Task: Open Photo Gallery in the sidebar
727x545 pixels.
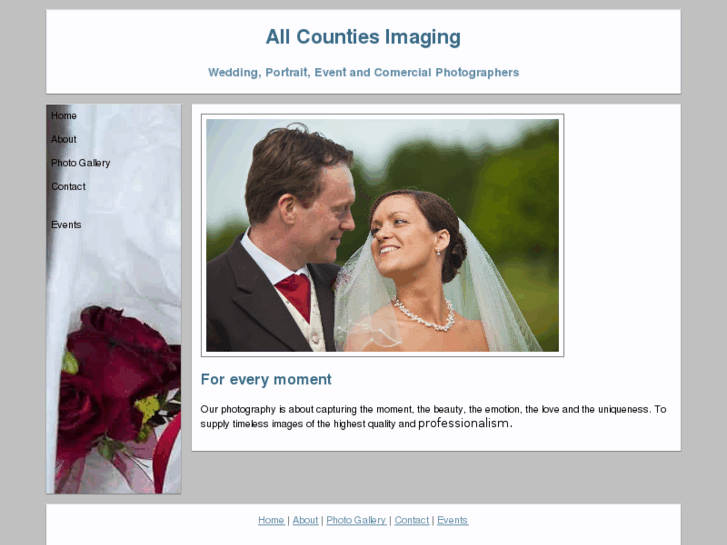Action: (81, 163)
